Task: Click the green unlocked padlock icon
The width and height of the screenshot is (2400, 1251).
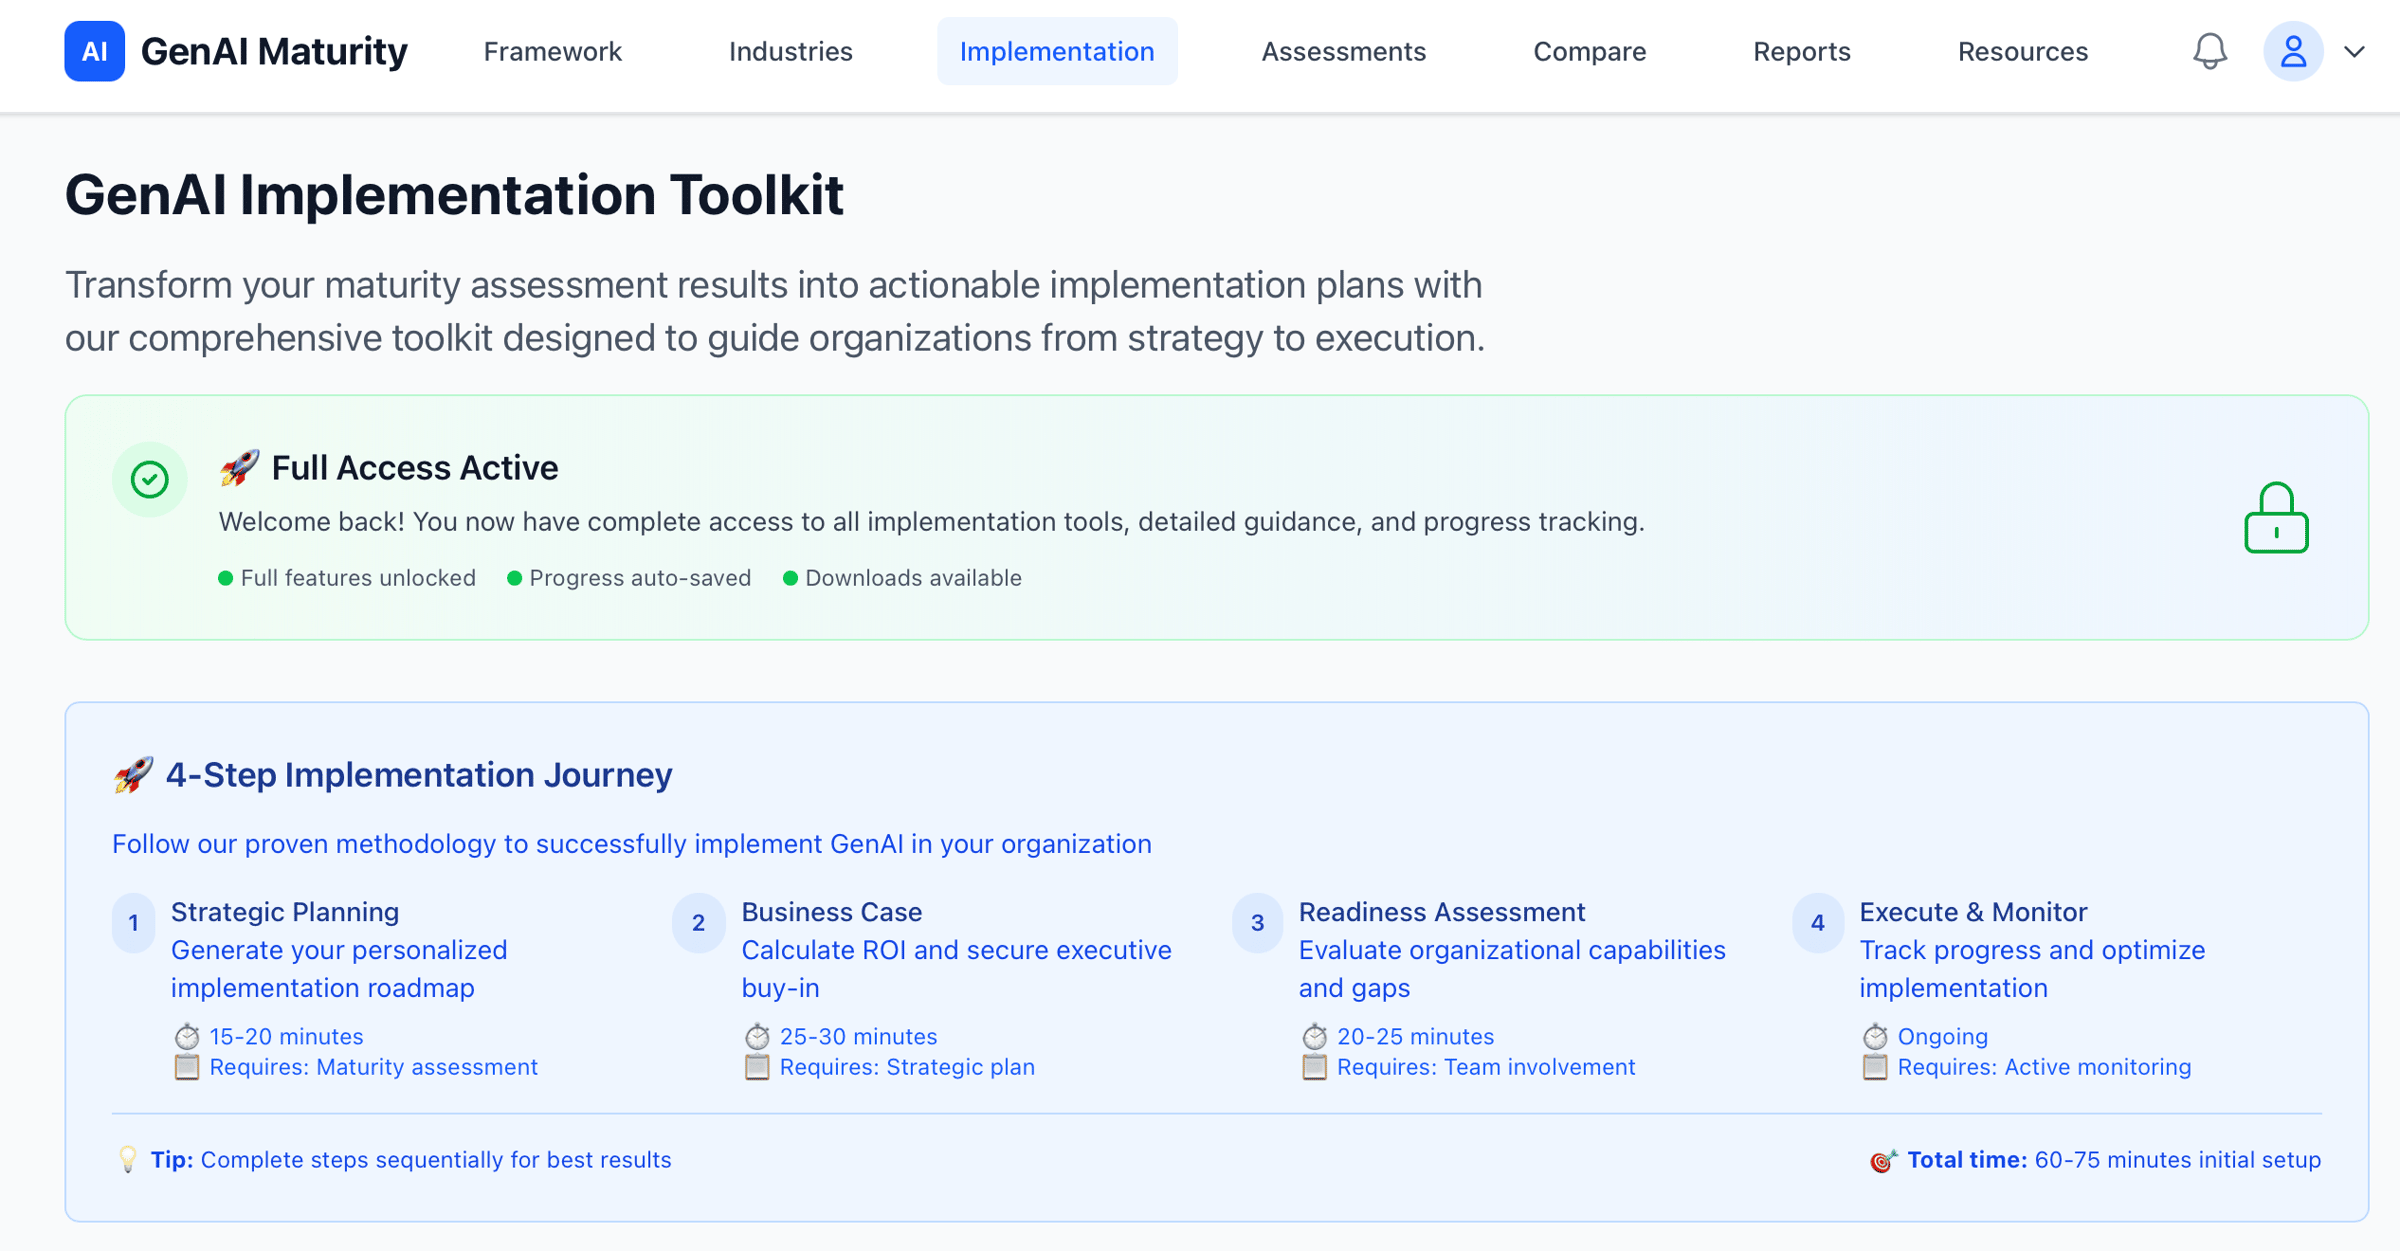Action: tap(2275, 518)
